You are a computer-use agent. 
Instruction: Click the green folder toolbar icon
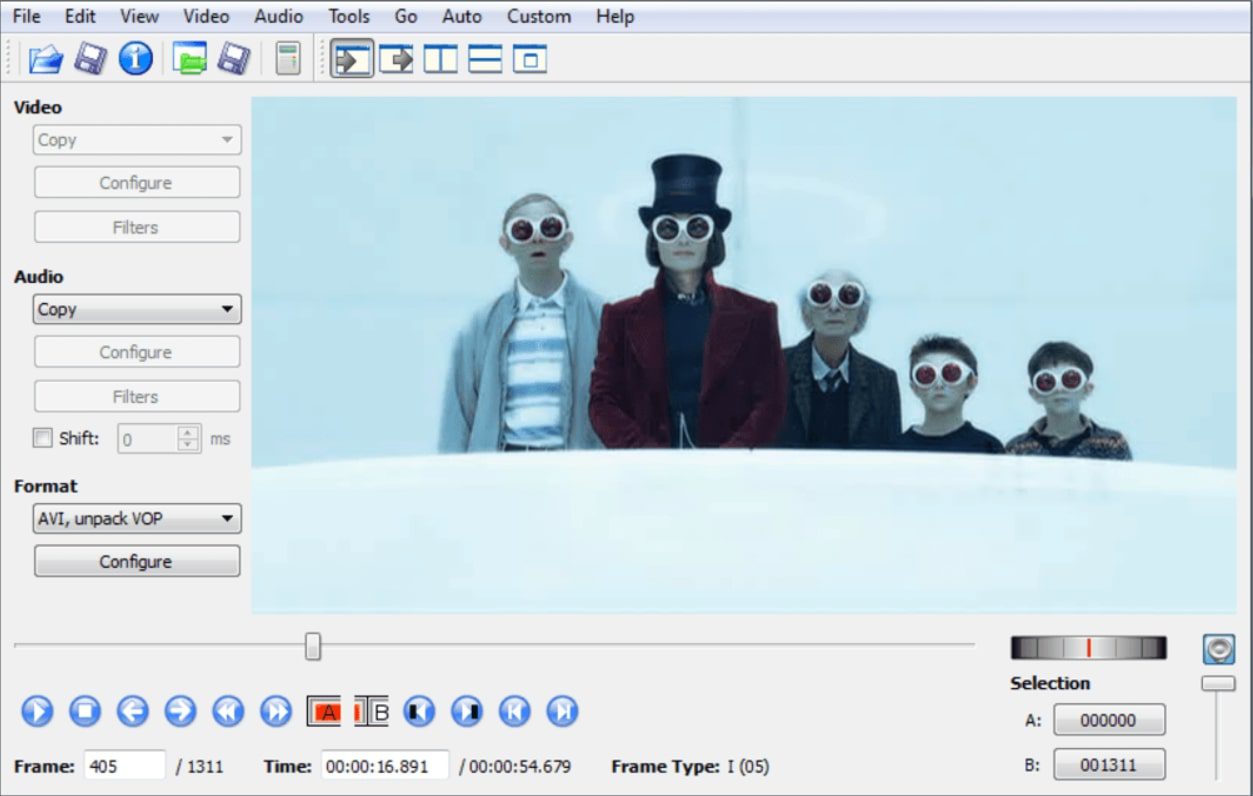point(189,59)
